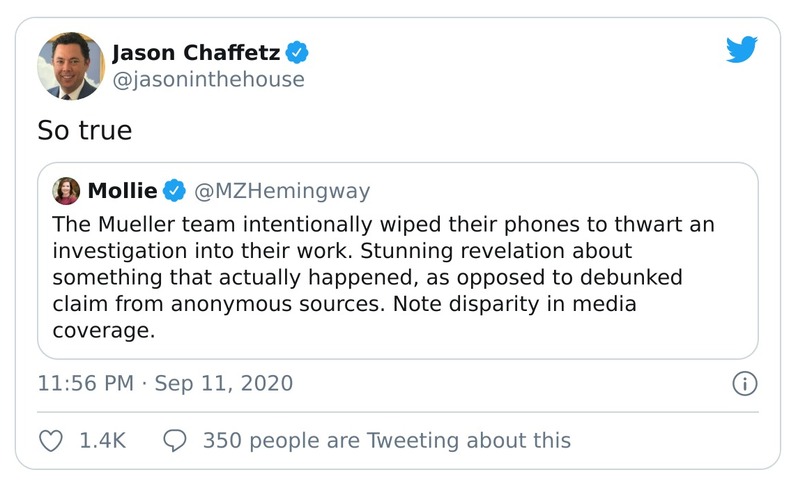798x486 pixels.
Task: Open the tweet info circle icon
Action: pyautogui.click(x=744, y=383)
